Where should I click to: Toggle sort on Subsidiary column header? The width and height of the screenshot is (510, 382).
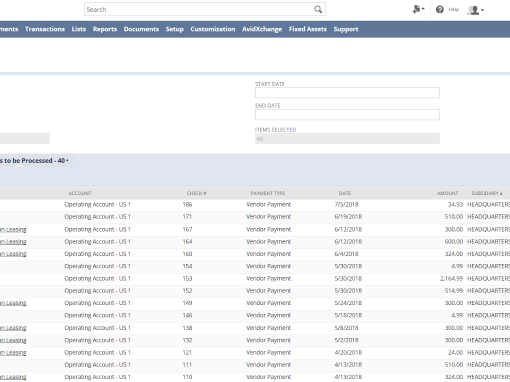487,193
